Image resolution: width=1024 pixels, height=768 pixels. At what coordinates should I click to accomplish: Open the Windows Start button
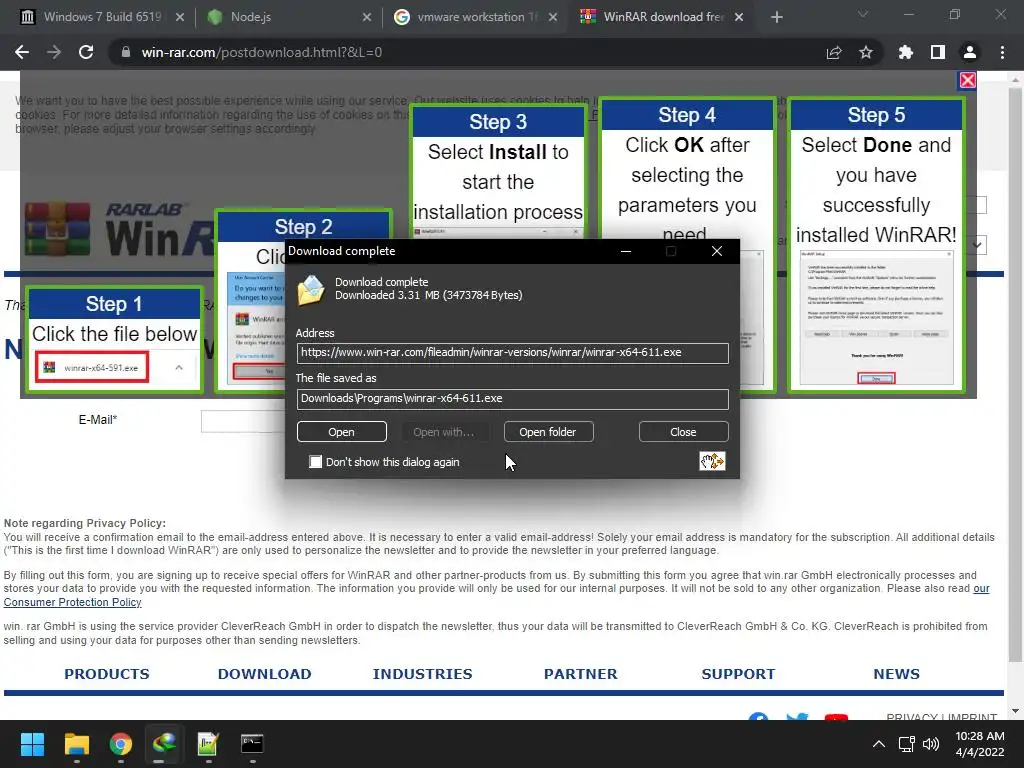point(32,744)
